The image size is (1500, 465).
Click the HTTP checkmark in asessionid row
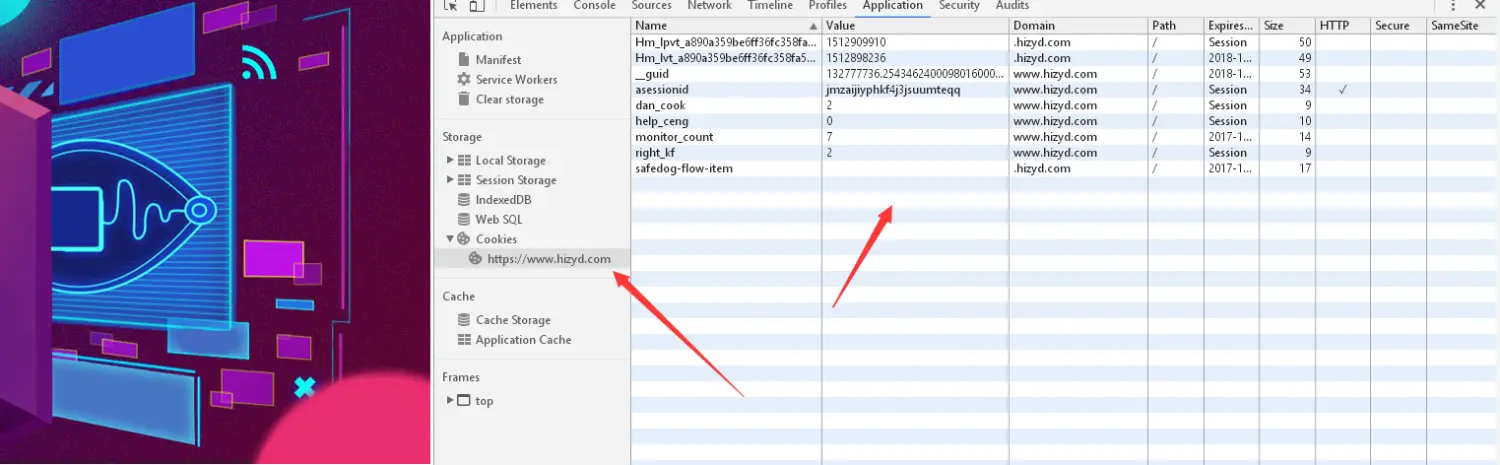point(1343,90)
